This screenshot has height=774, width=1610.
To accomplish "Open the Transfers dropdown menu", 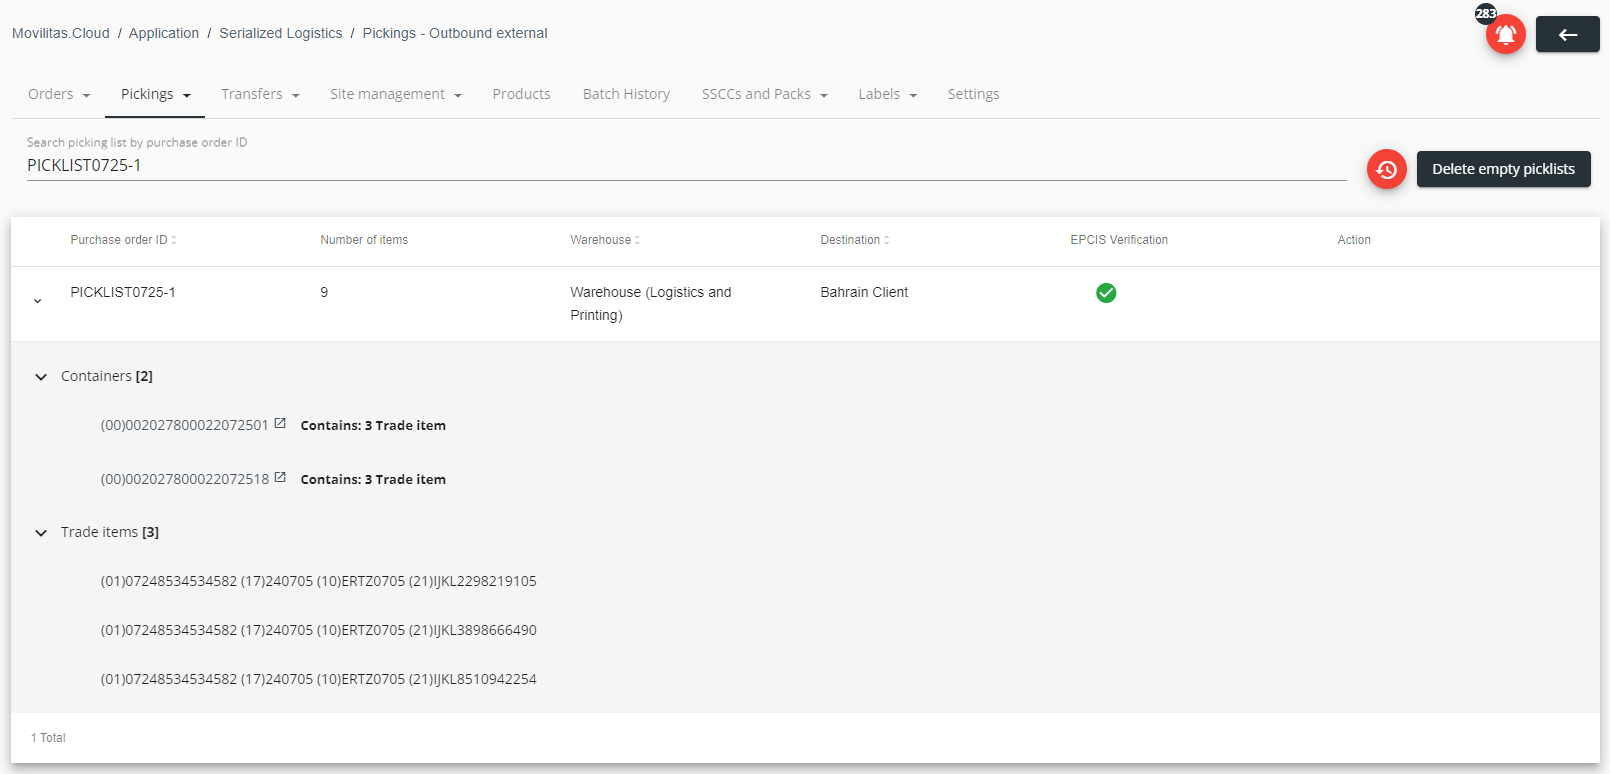I will [x=260, y=94].
